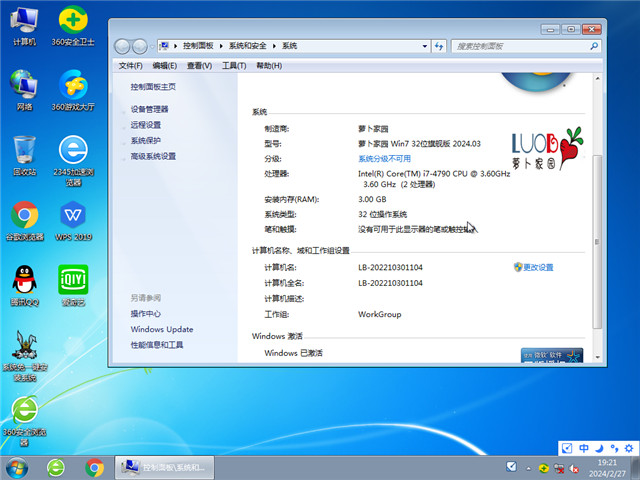The width and height of the screenshot is (640, 480).
Task: Click the scrollbar down arrow
Action: [x=598, y=357]
